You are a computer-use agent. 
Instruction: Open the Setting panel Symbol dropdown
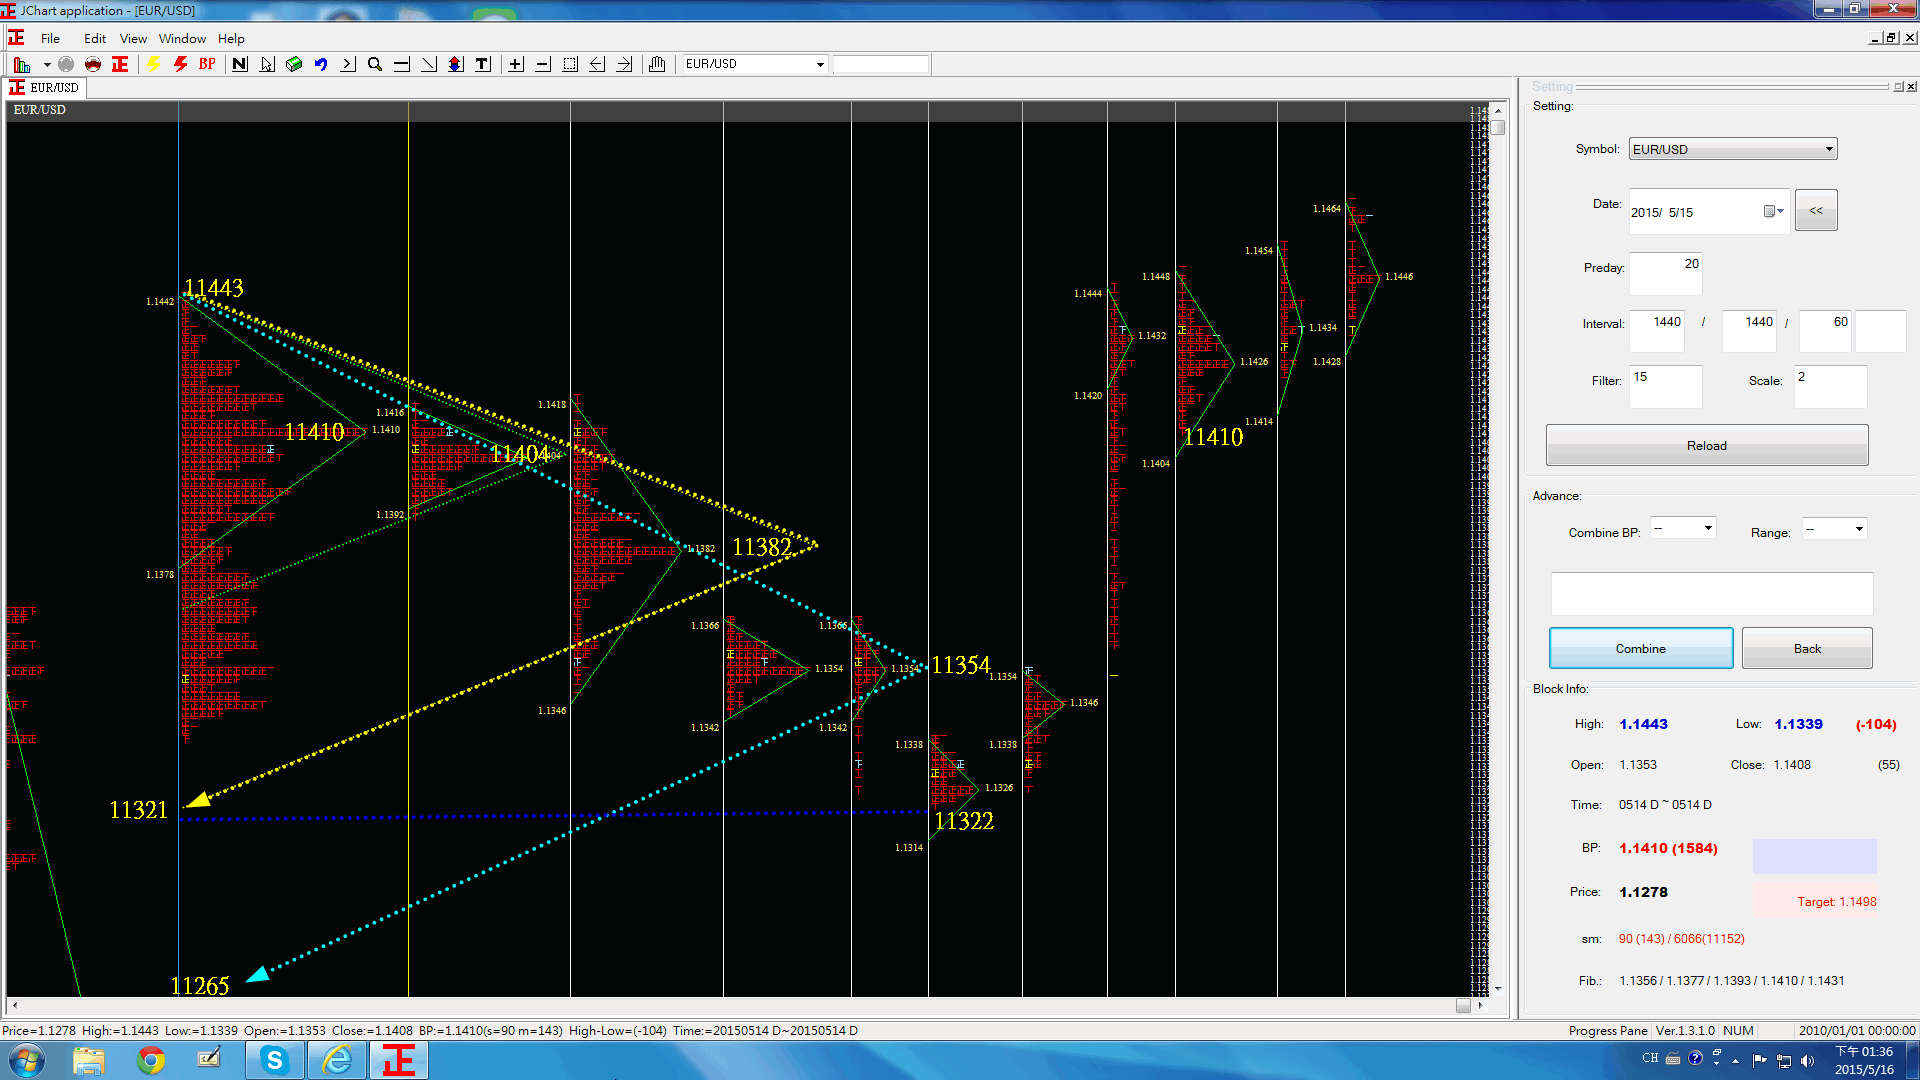1733,149
